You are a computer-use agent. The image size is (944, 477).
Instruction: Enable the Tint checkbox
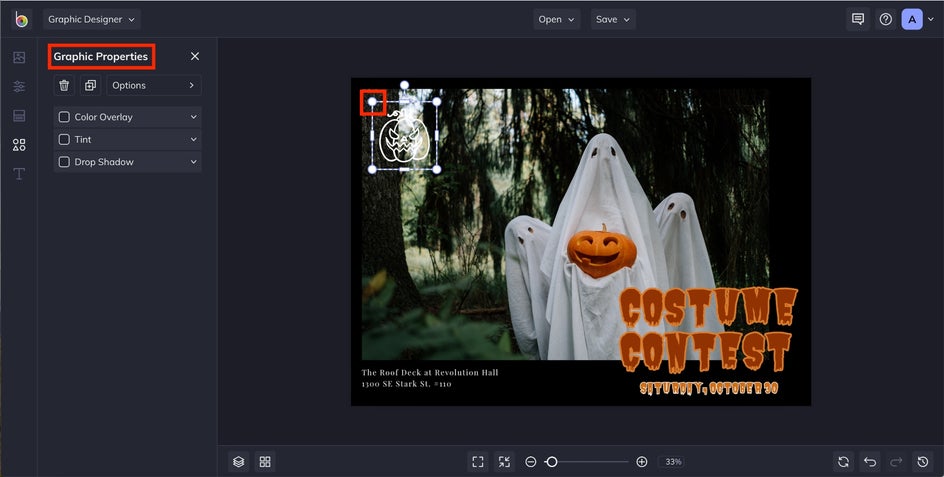click(x=64, y=139)
